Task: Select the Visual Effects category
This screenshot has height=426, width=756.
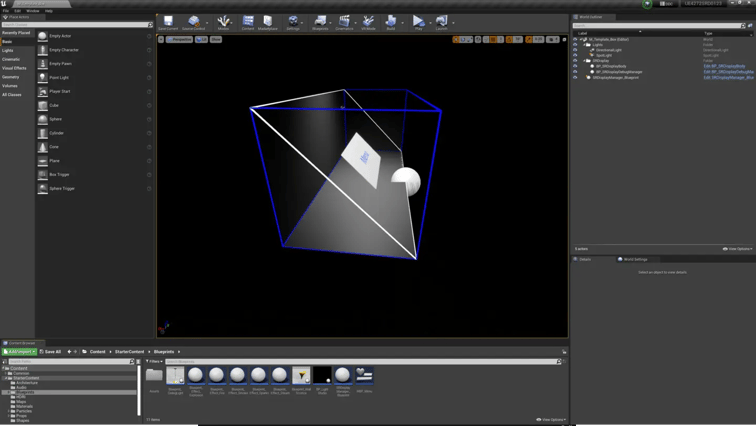Action: [14, 68]
